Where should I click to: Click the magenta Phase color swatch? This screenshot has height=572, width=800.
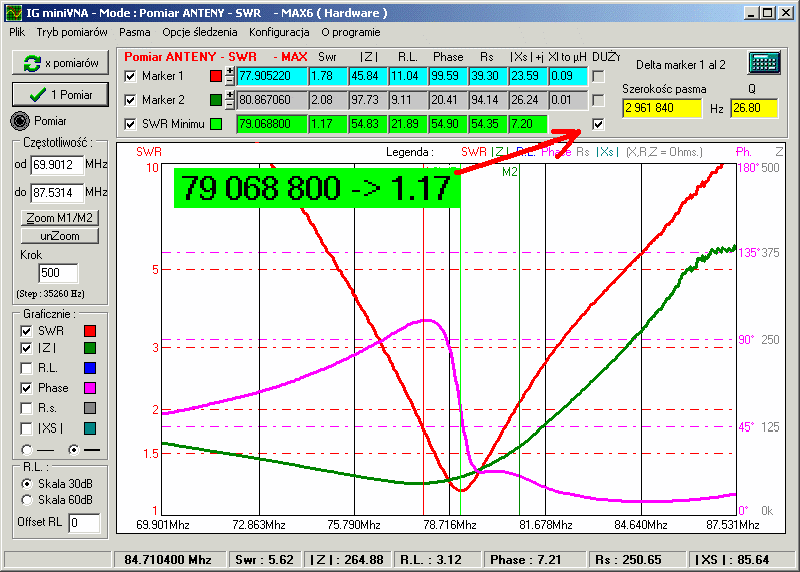pyautogui.click(x=89, y=388)
